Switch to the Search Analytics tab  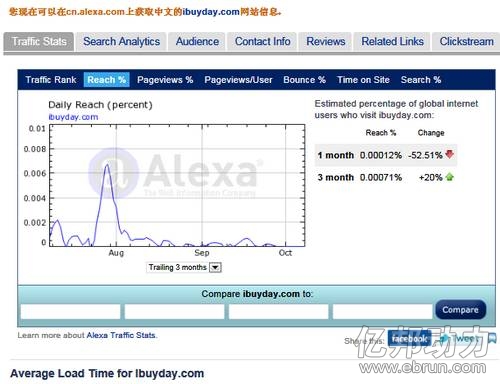point(121,42)
